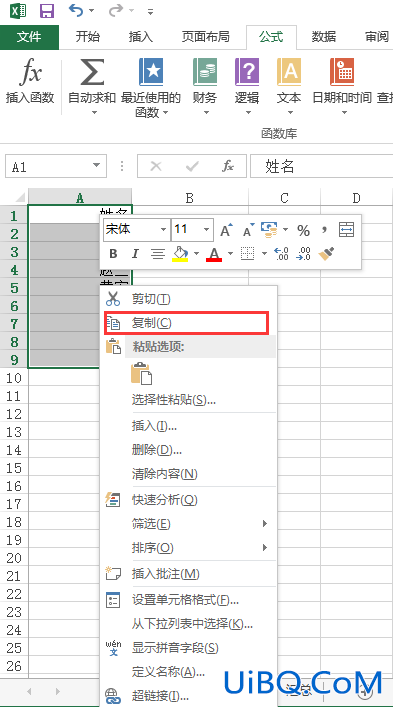The height and width of the screenshot is (707, 393).
Task: Open the 文本 functions icon
Action: coord(288,72)
